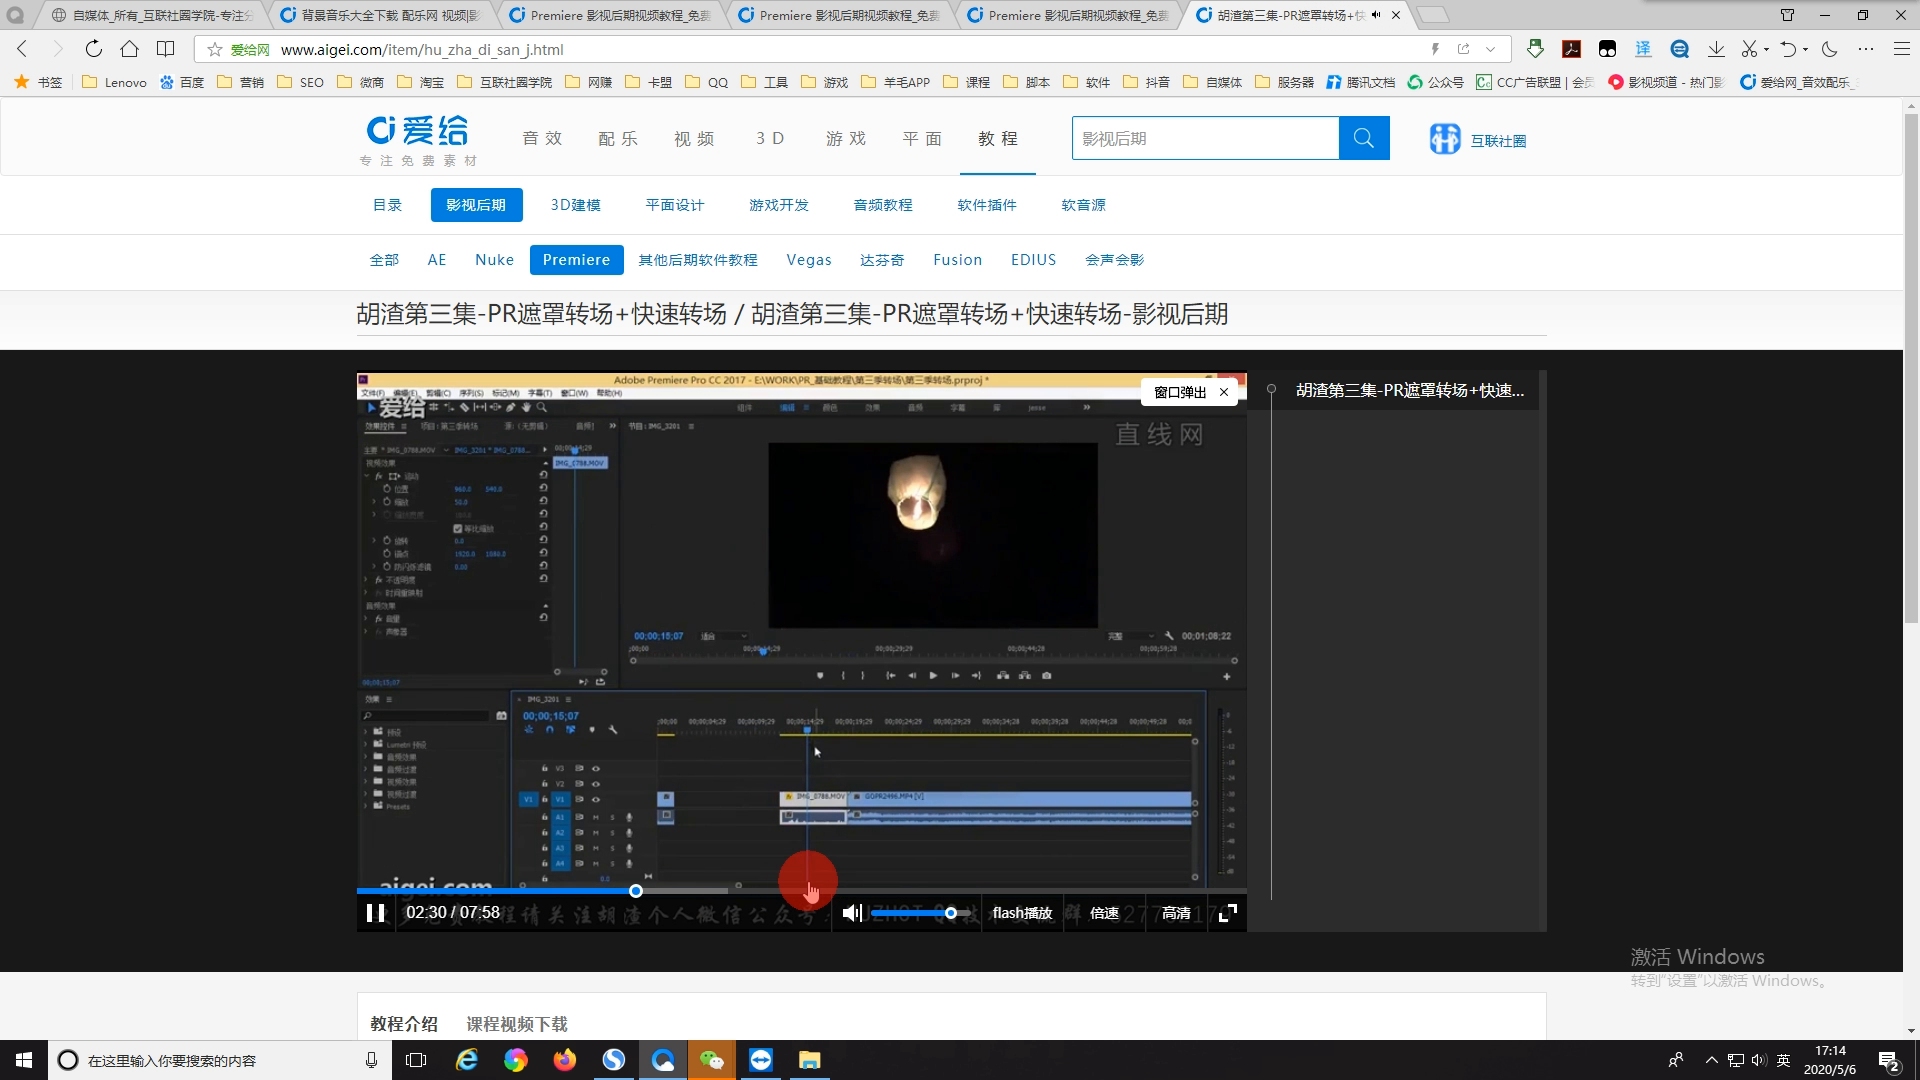The image size is (1920, 1080).
Task: Close the active 胡渣第三集 browser tab
Action: pos(1396,15)
